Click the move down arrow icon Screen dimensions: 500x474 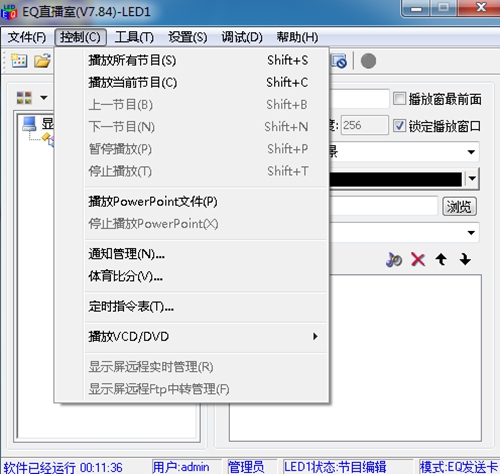pyautogui.click(x=465, y=259)
